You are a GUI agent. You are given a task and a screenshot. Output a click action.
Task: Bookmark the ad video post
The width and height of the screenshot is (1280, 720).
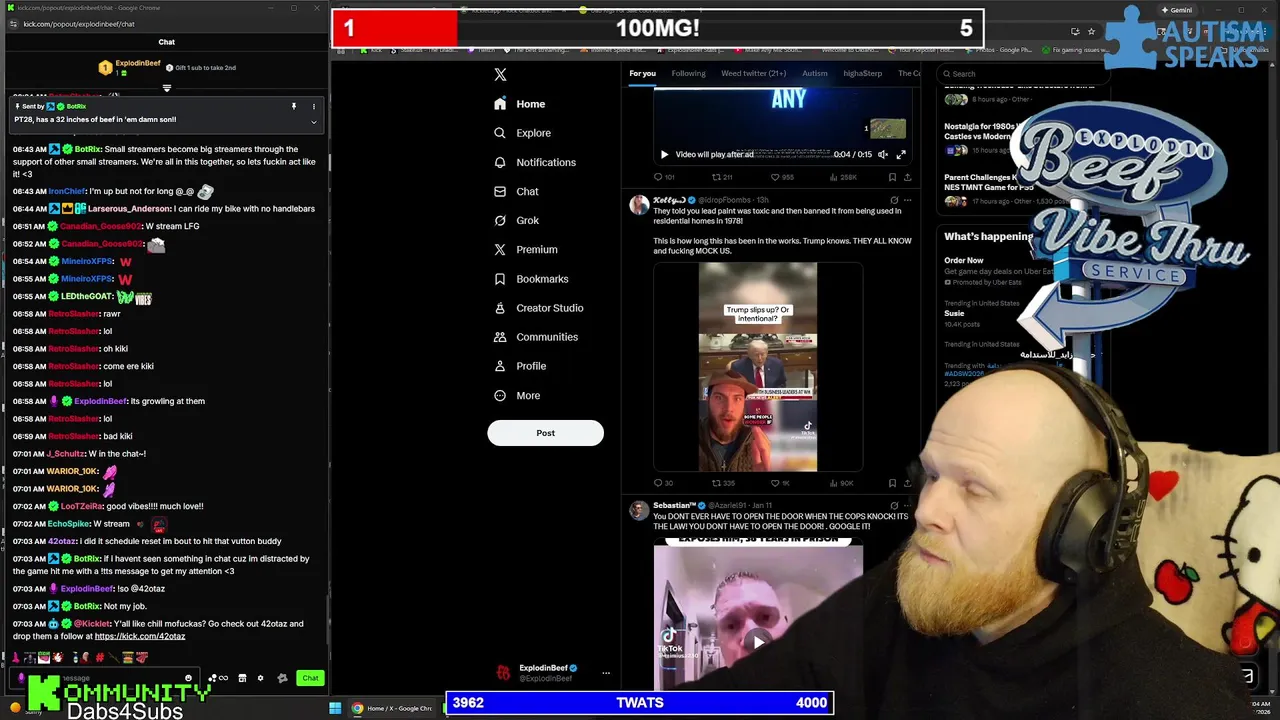tap(892, 177)
